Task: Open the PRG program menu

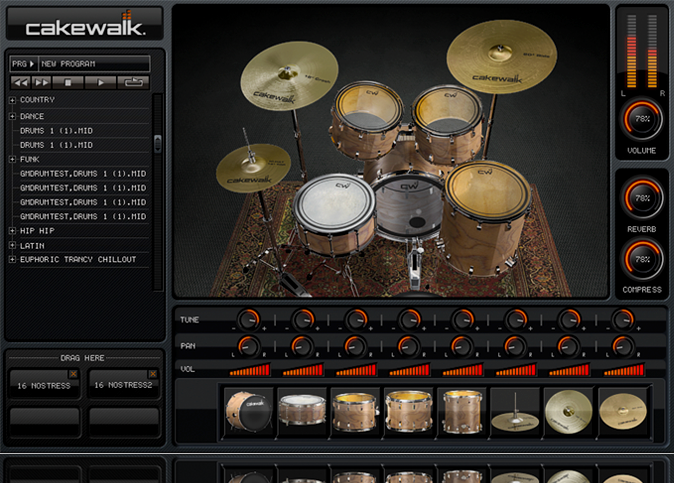Action: pyautogui.click(x=23, y=64)
